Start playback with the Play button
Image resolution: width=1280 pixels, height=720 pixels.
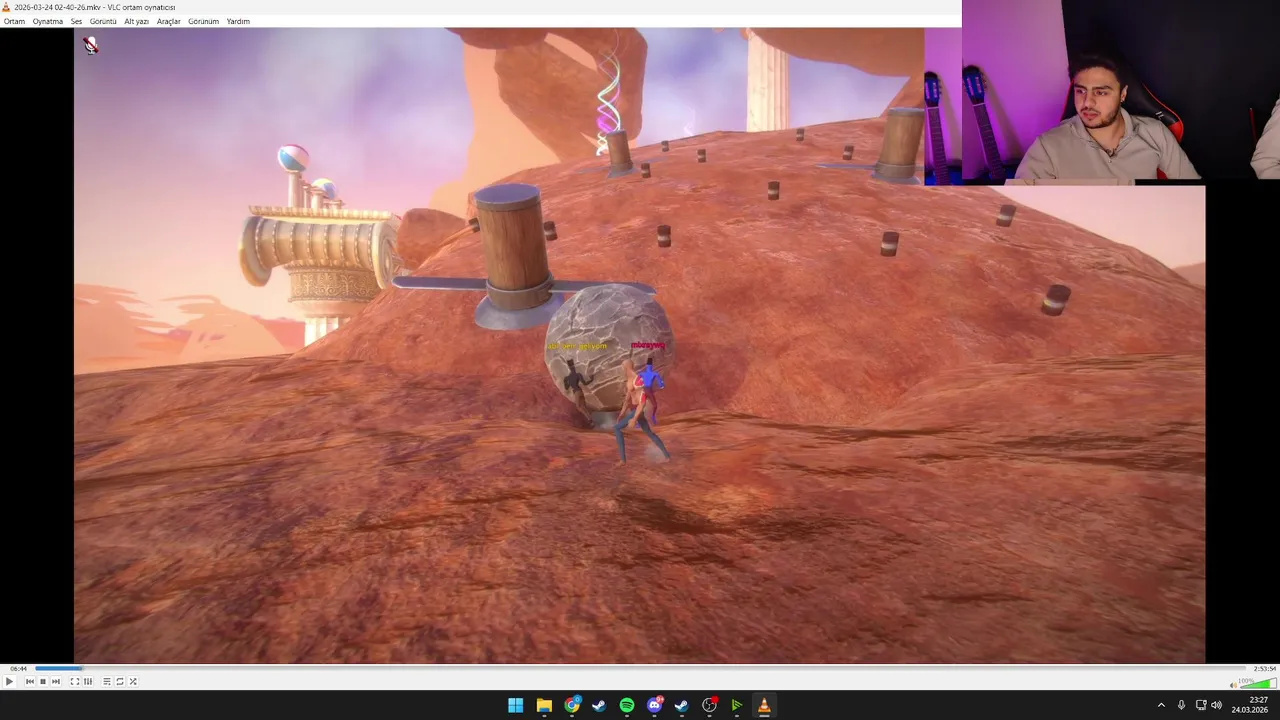click(x=9, y=681)
